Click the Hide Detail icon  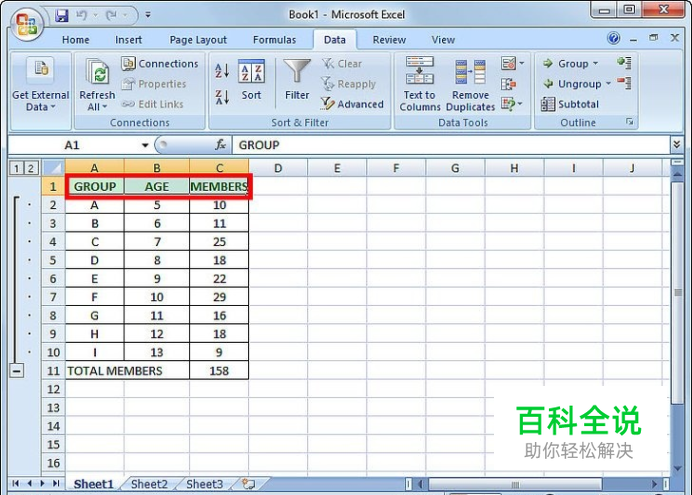tap(624, 82)
